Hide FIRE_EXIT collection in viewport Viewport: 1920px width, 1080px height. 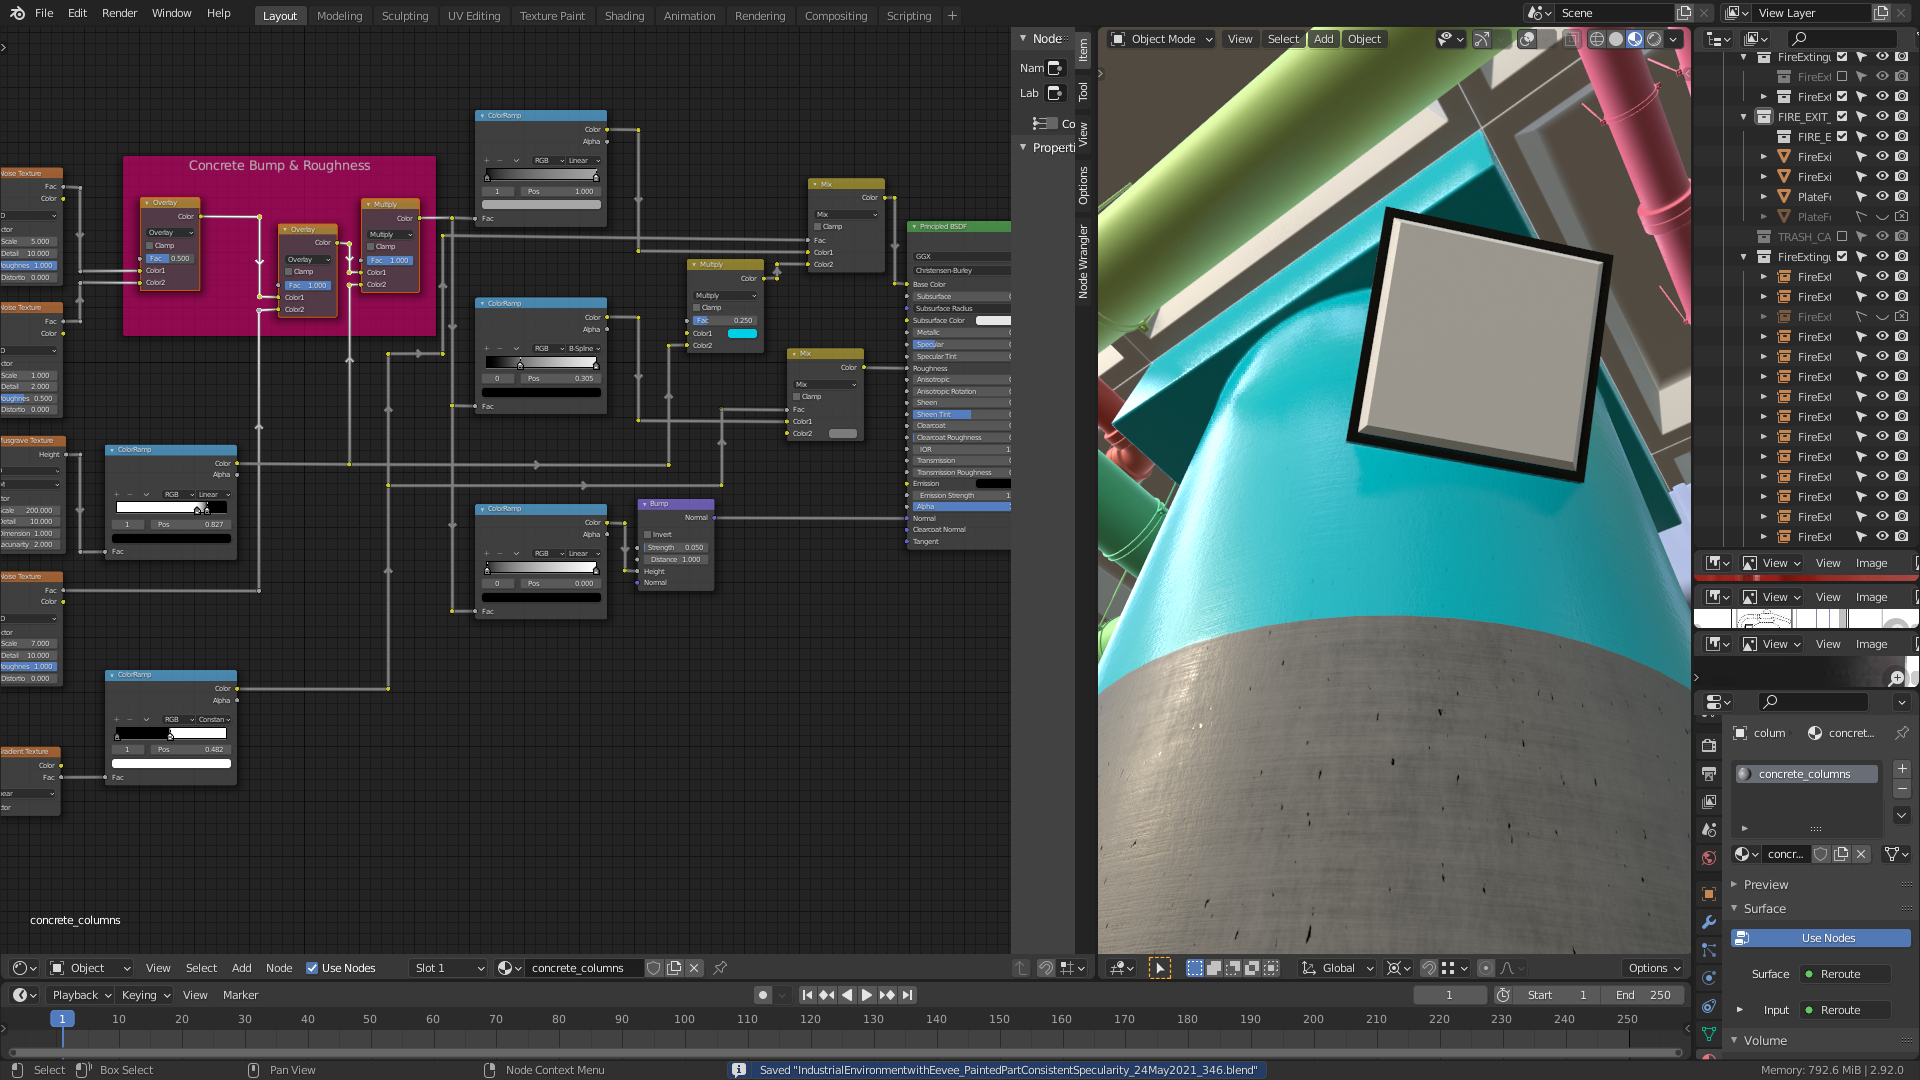(1882, 117)
